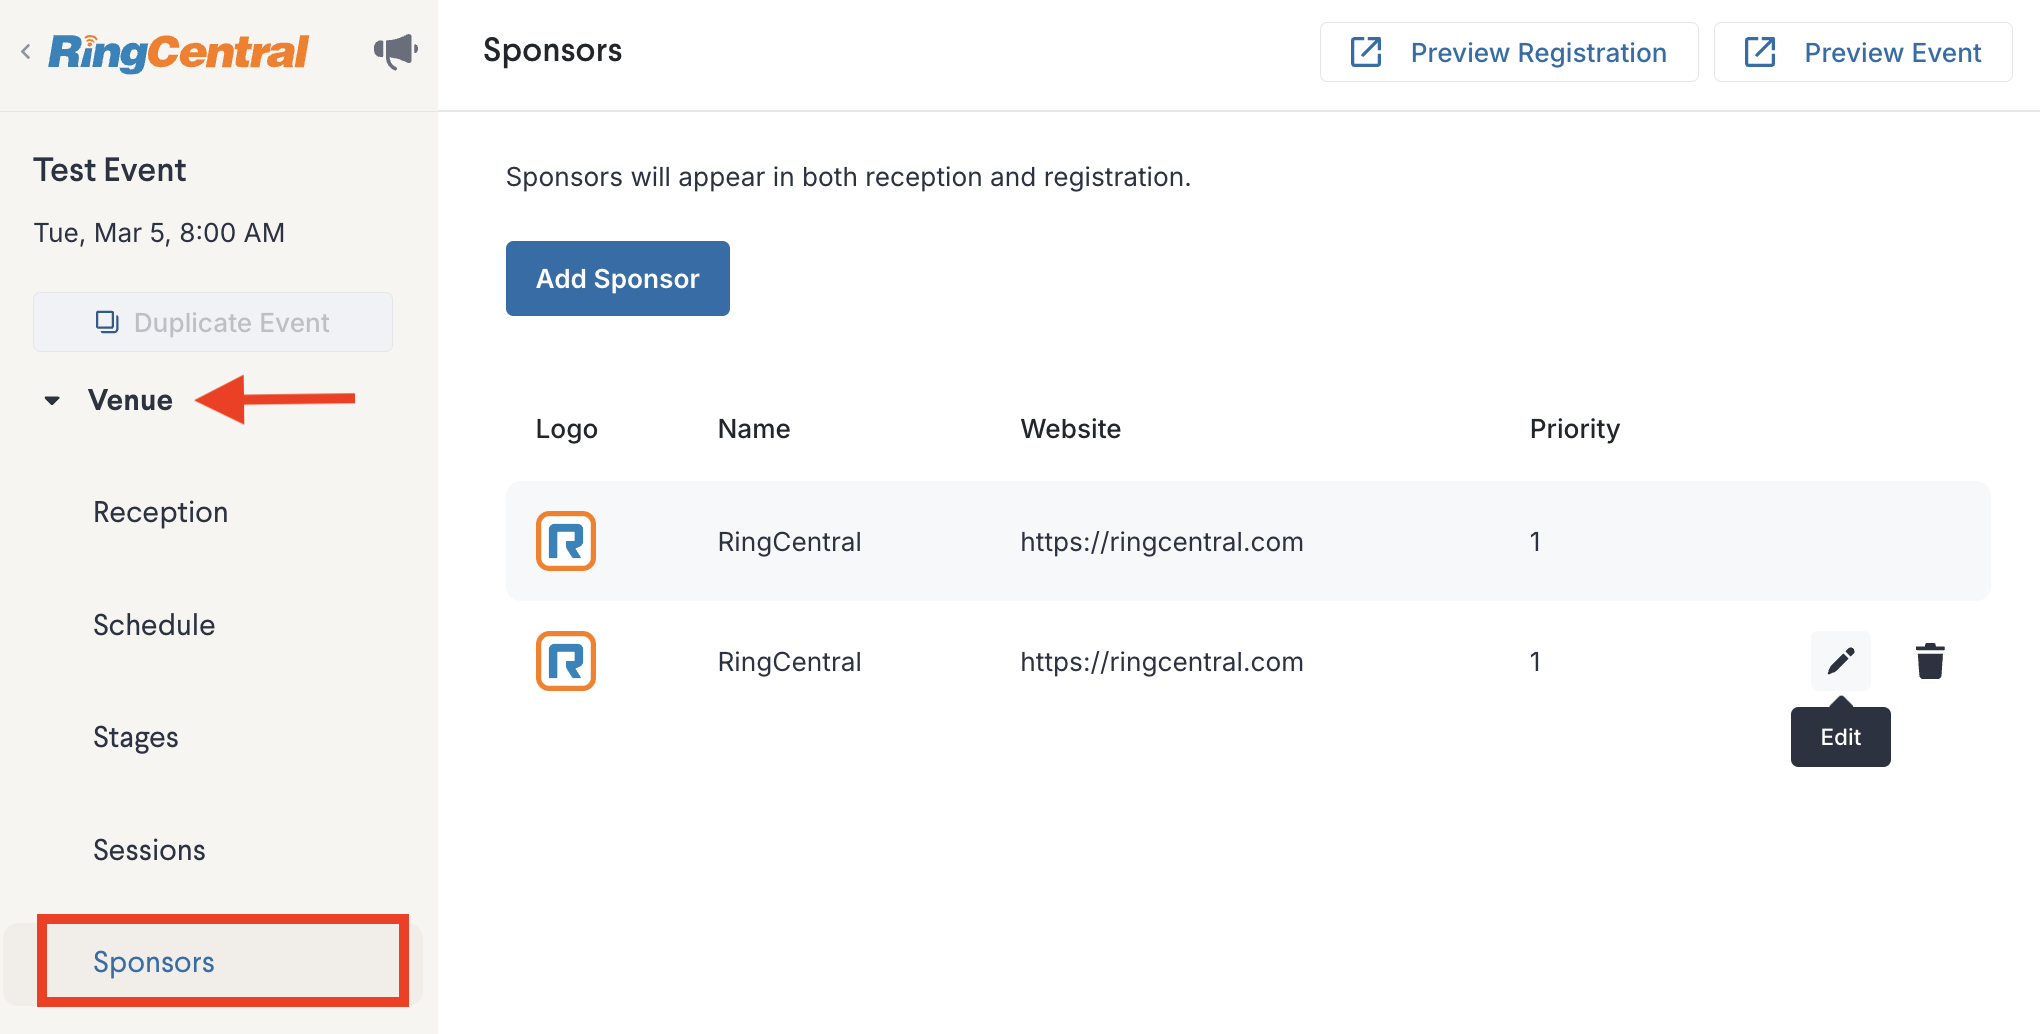Click the Sponsors page heading
Screen dimensions: 2040x1034
tap(553, 50)
